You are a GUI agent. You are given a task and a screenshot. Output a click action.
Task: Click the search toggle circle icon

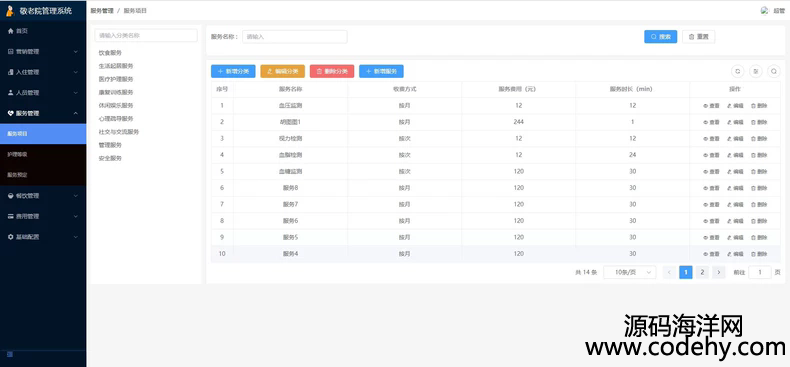(x=774, y=72)
